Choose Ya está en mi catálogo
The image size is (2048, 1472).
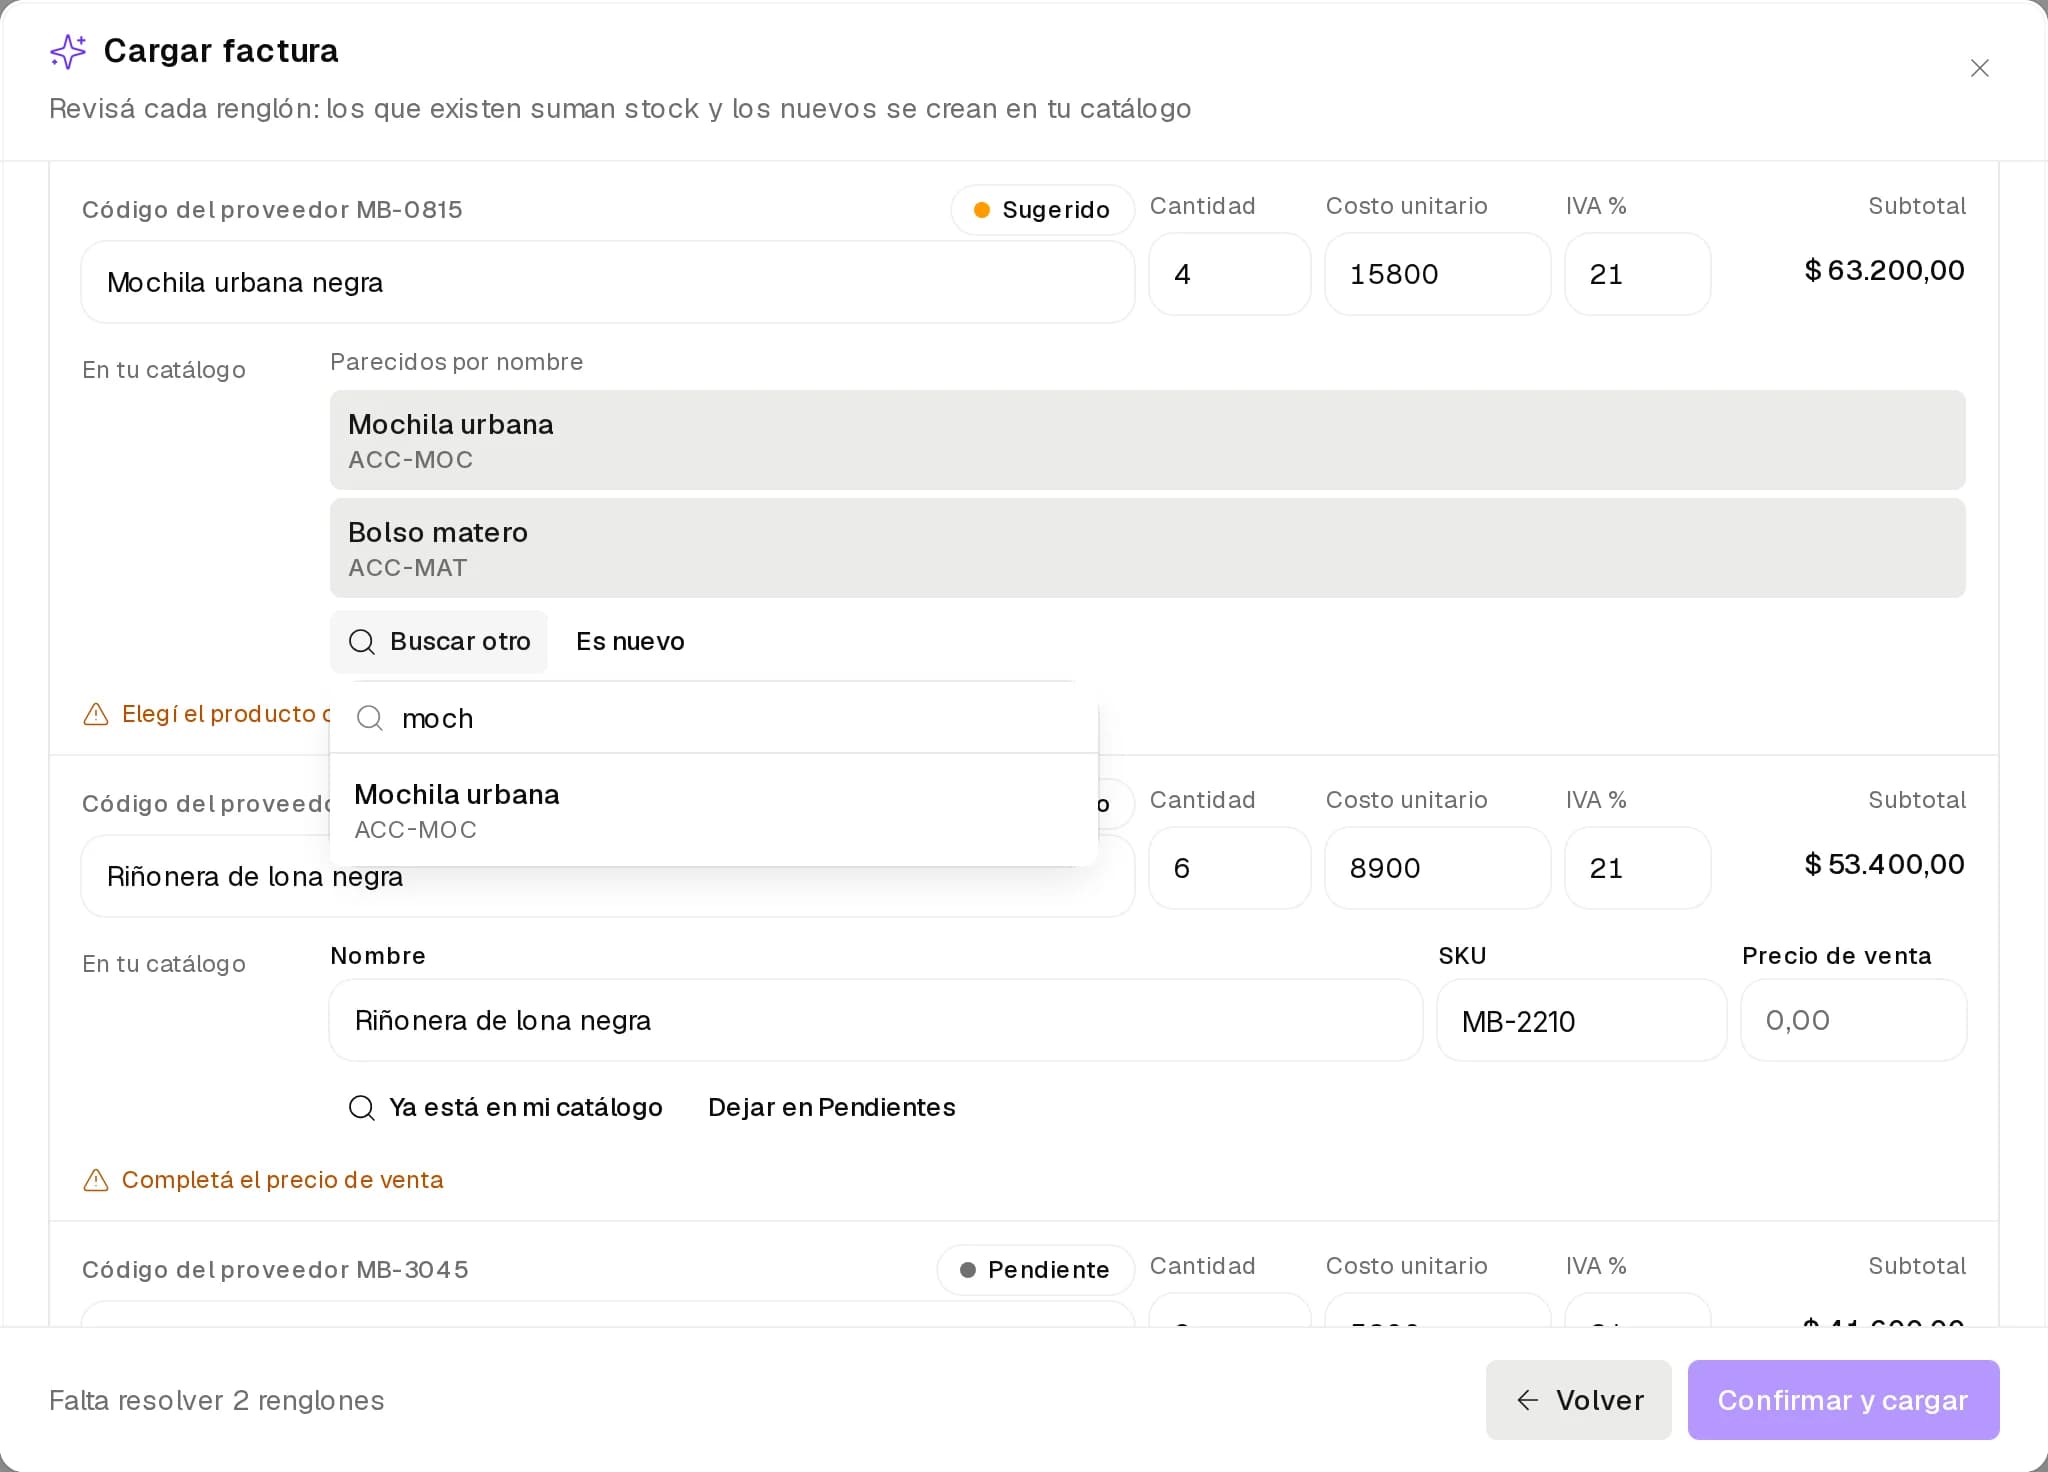click(505, 1108)
